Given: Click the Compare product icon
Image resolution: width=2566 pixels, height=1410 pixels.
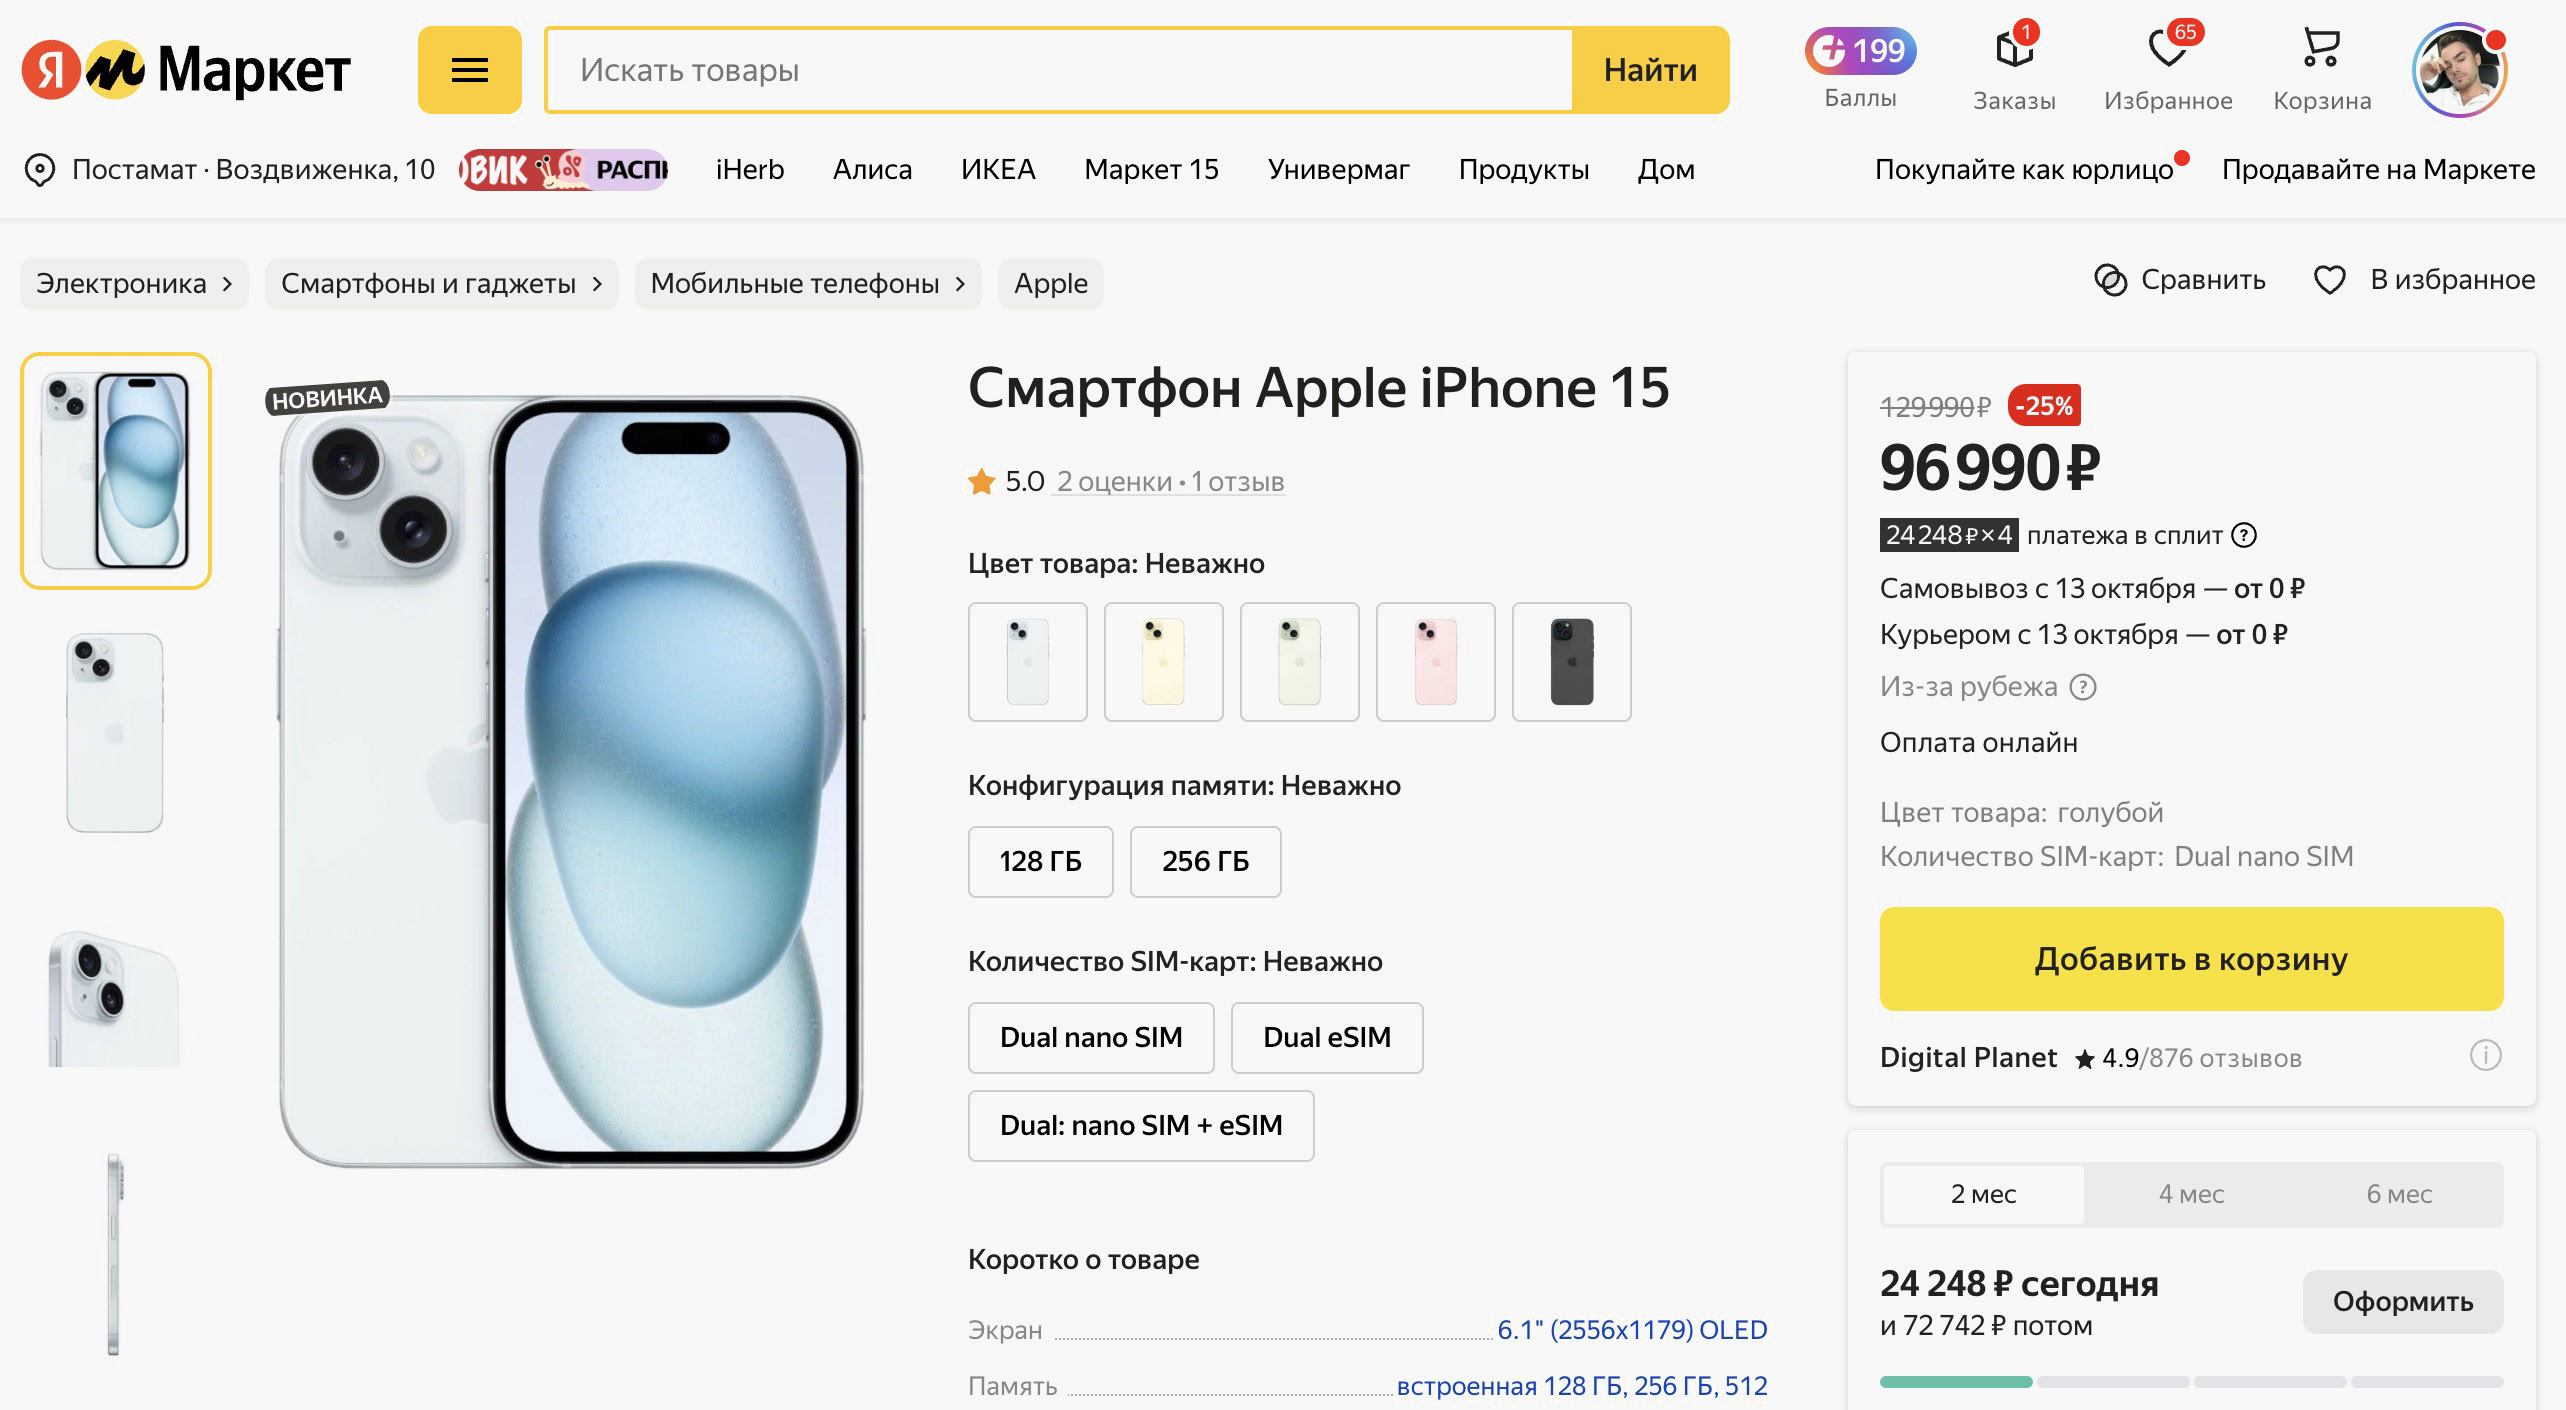Looking at the screenshot, I should (2110, 280).
